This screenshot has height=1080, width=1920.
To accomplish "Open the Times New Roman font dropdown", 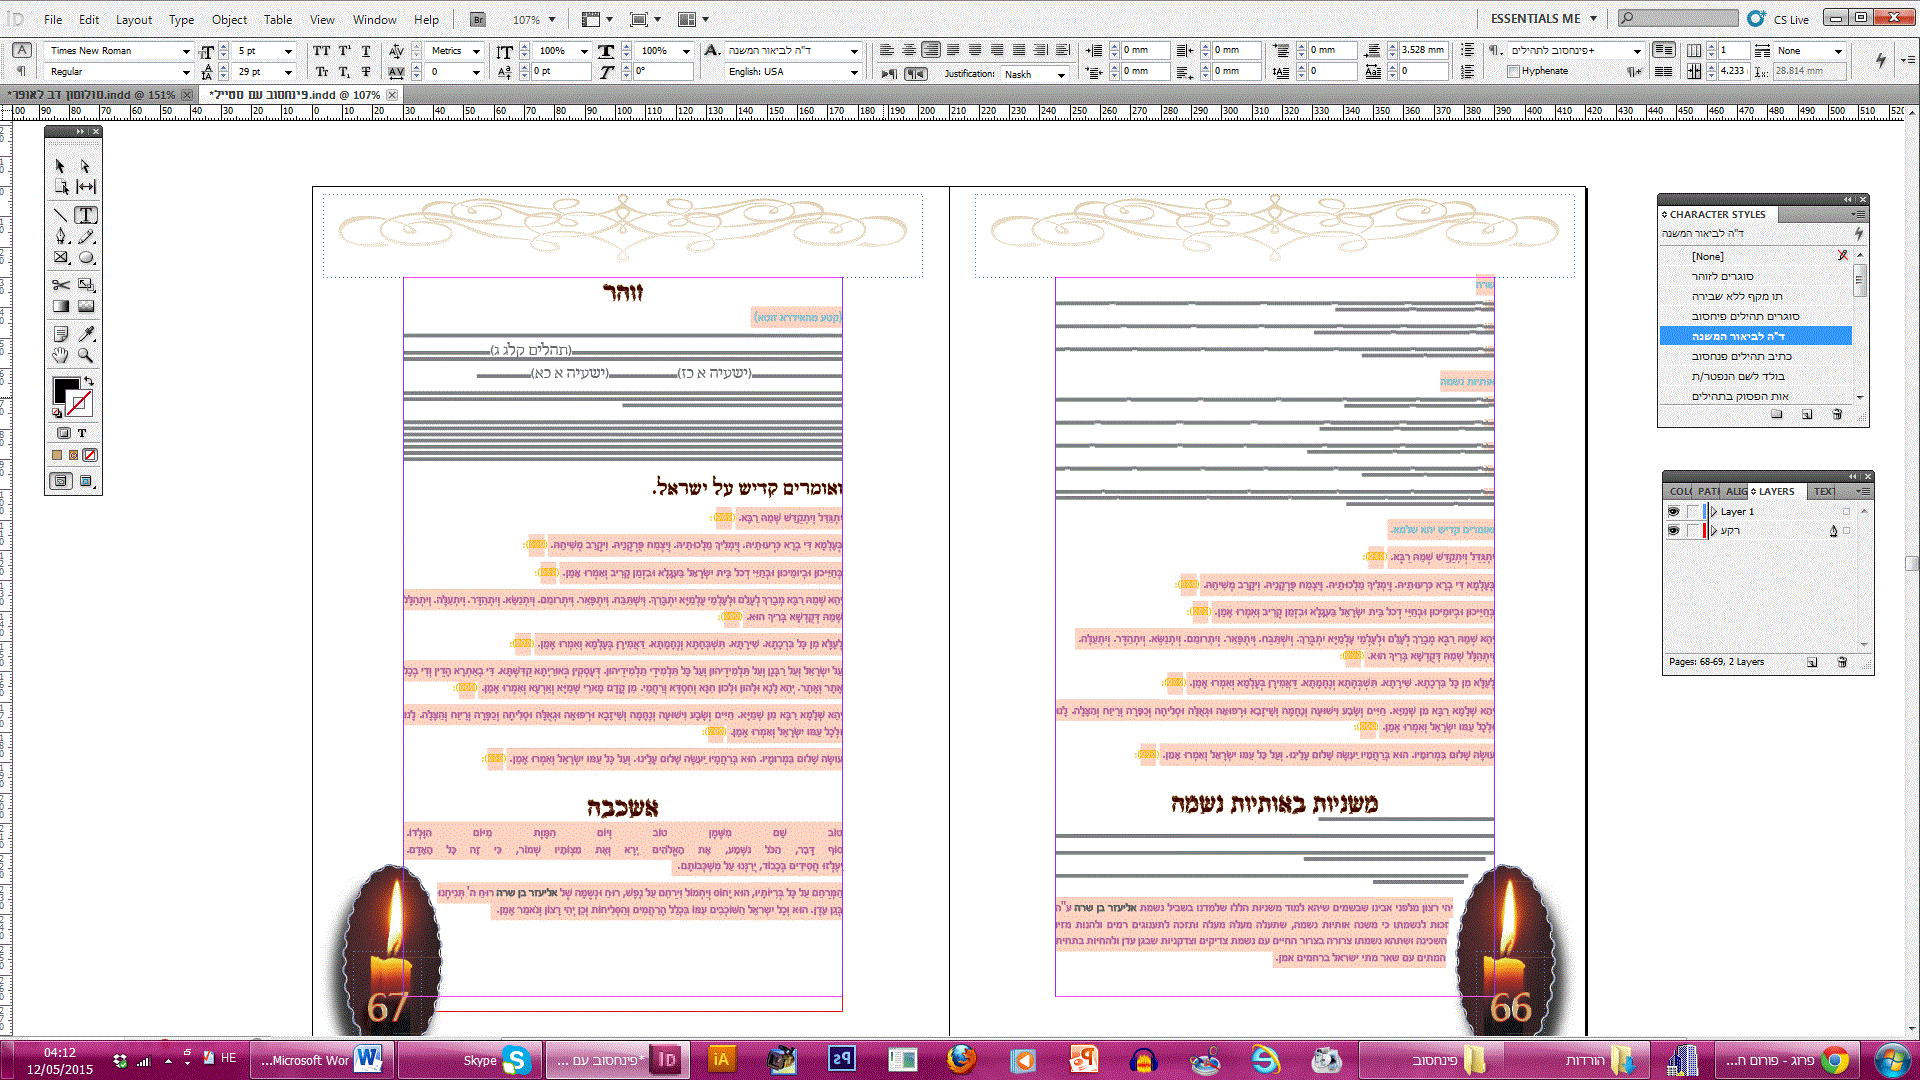I will (185, 51).
